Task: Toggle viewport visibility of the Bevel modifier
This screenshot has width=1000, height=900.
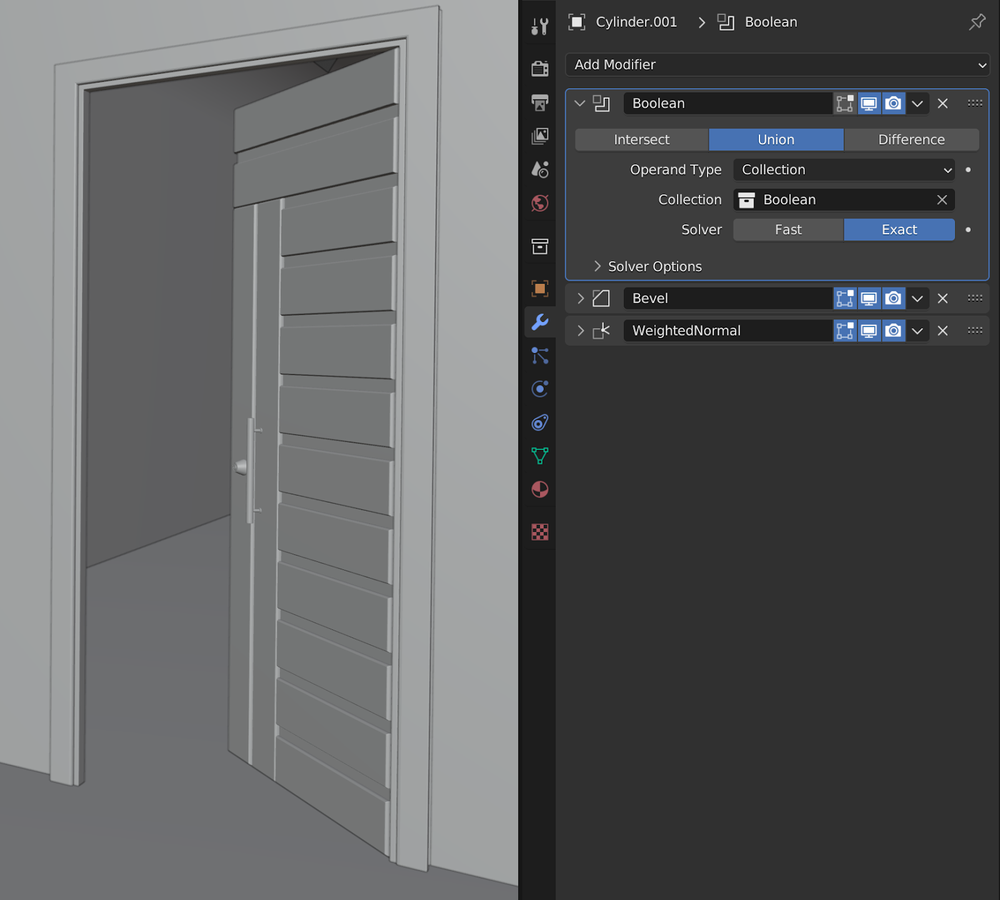Action: [x=868, y=298]
